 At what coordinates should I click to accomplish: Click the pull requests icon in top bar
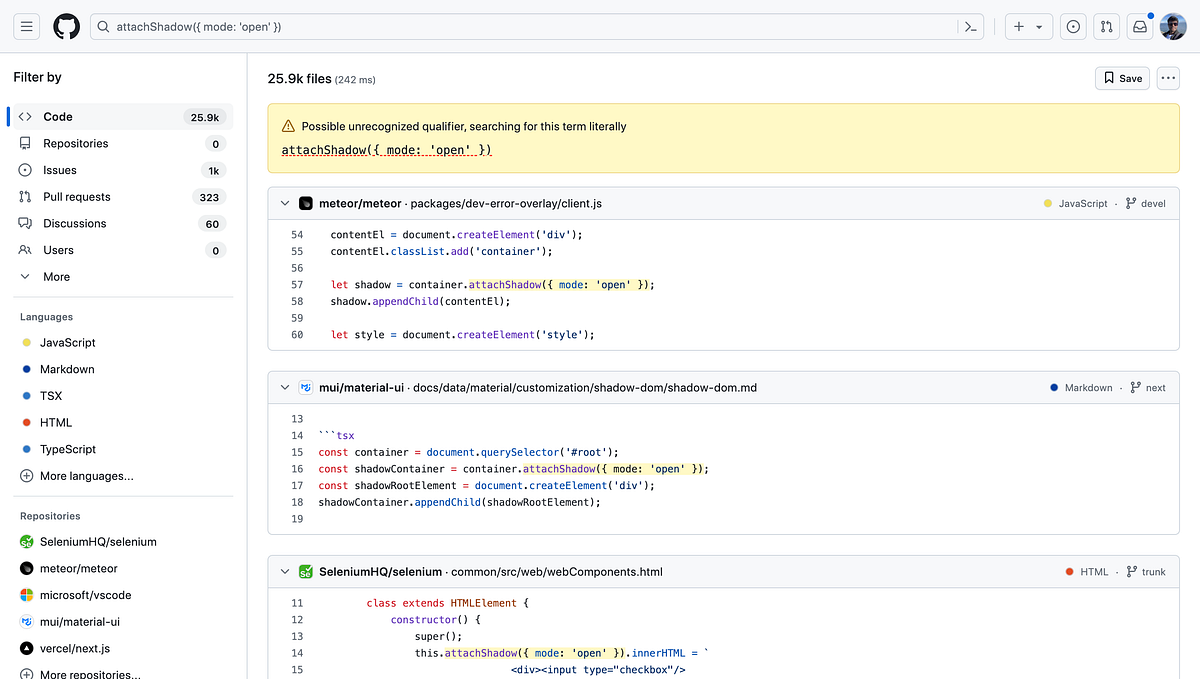pos(1106,26)
